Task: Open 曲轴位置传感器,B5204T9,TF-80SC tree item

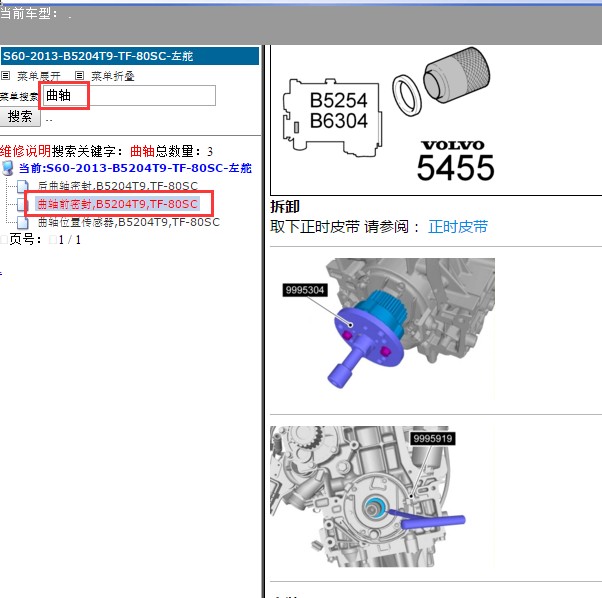Action: click(129, 222)
